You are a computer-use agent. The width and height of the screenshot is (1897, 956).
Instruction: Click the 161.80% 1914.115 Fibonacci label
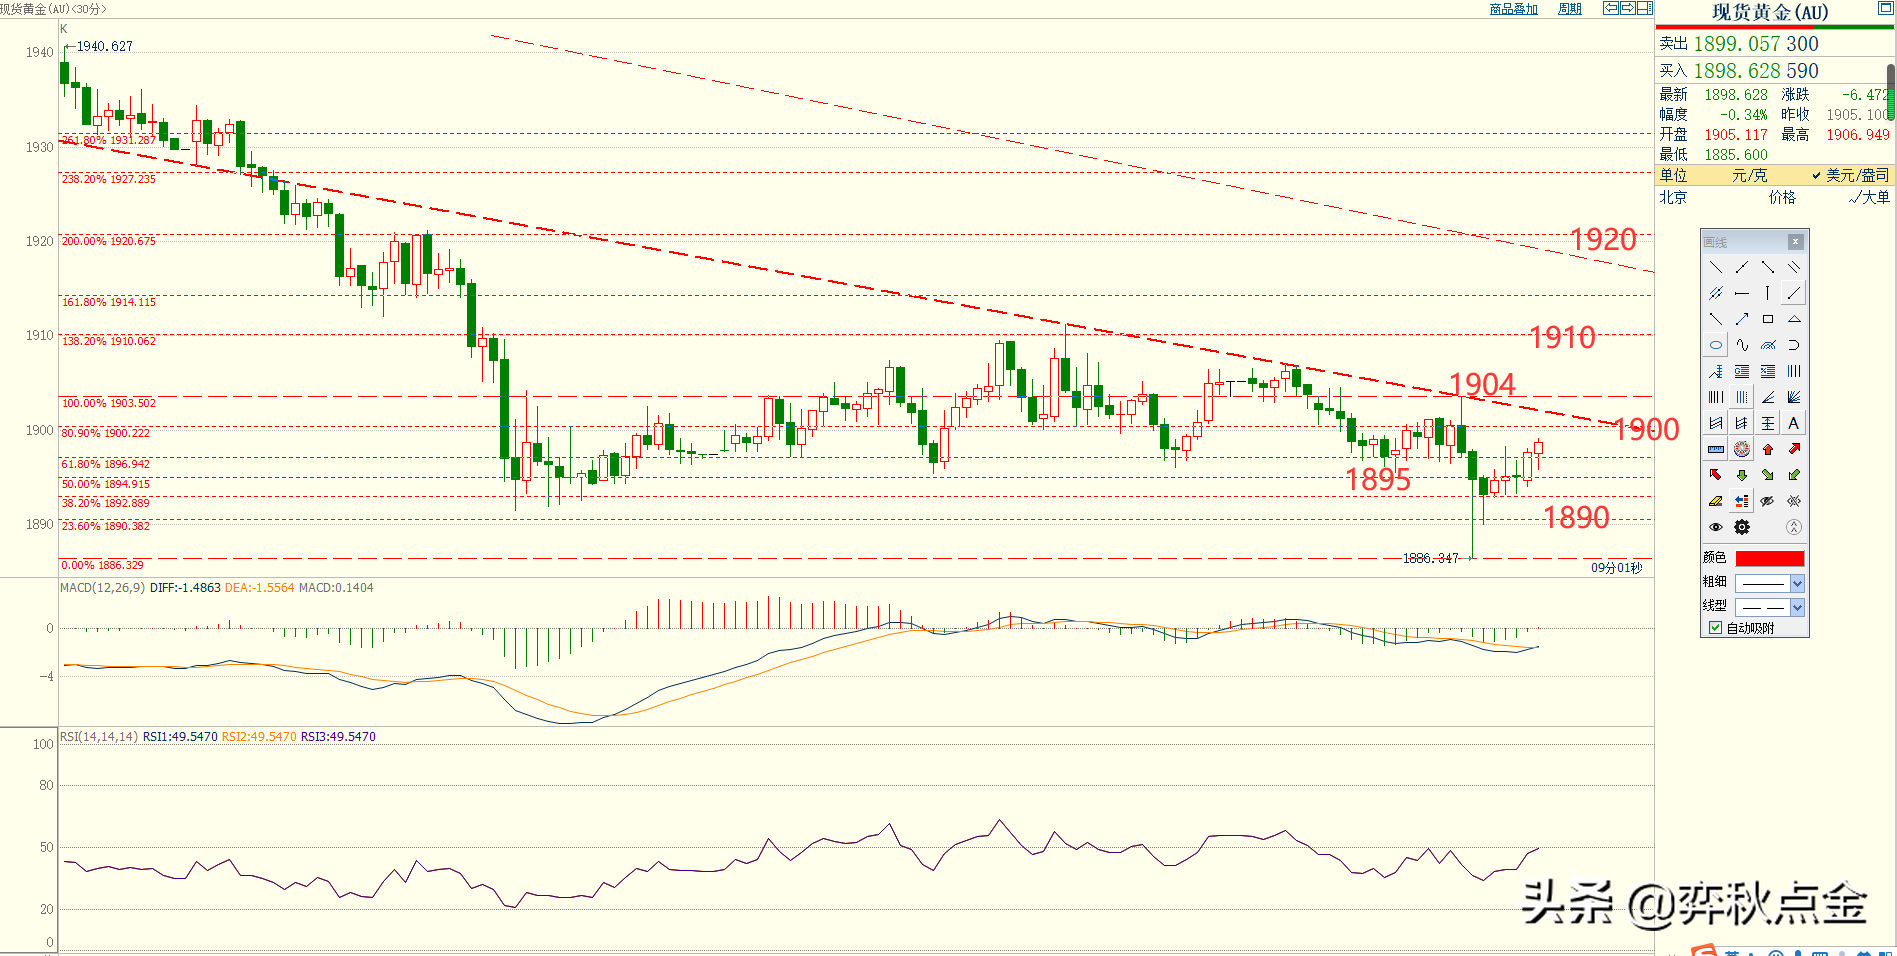(x=109, y=302)
